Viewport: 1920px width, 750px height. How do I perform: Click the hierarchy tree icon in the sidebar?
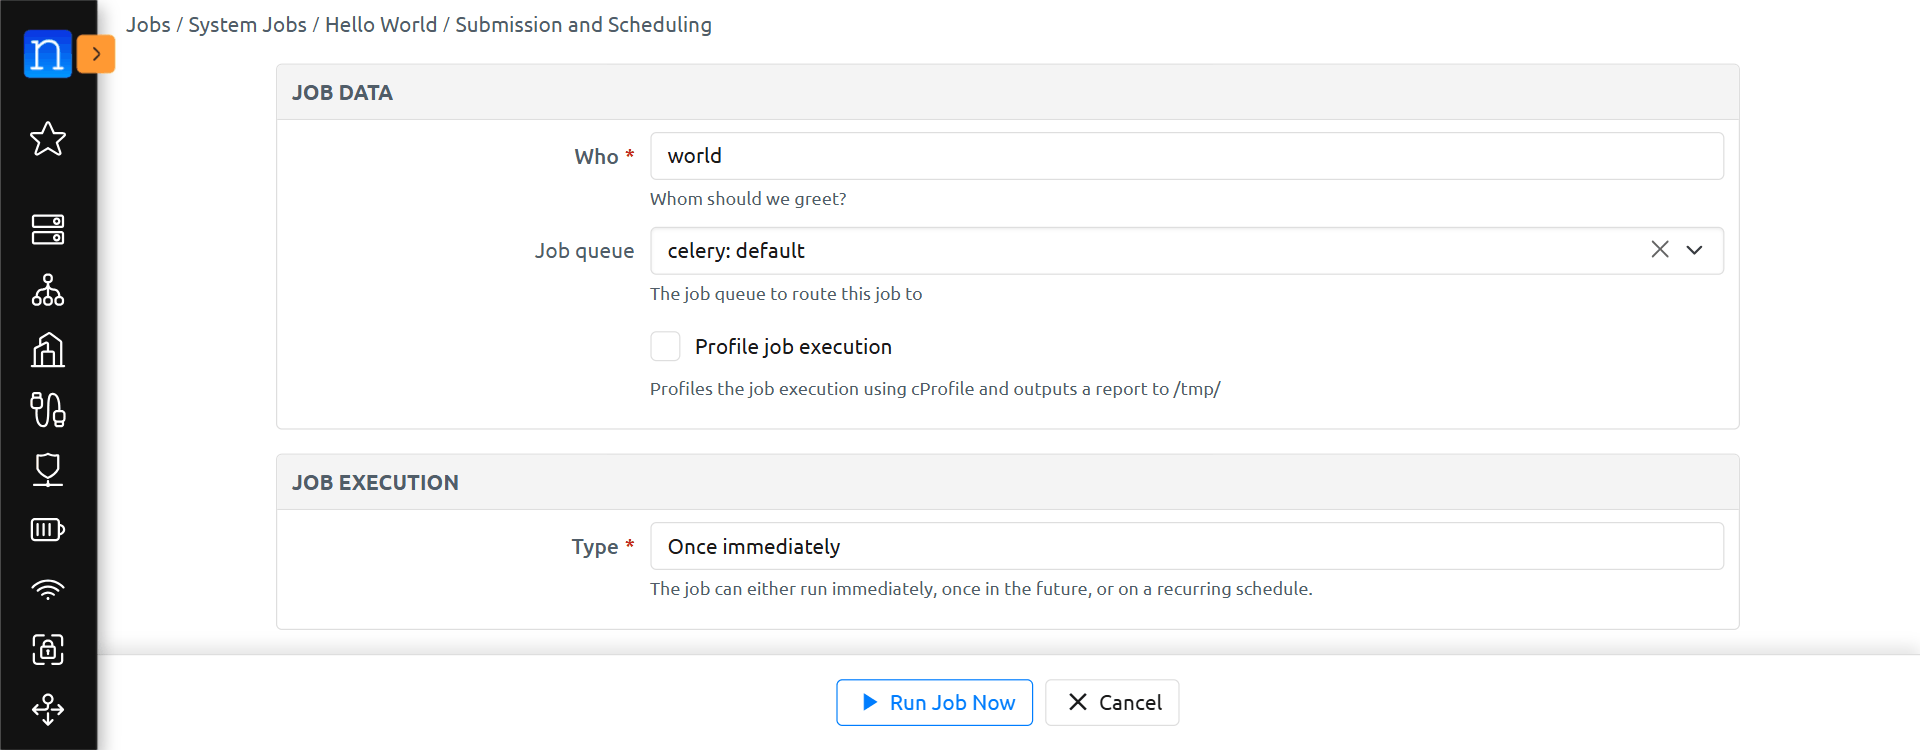tap(47, 290)
